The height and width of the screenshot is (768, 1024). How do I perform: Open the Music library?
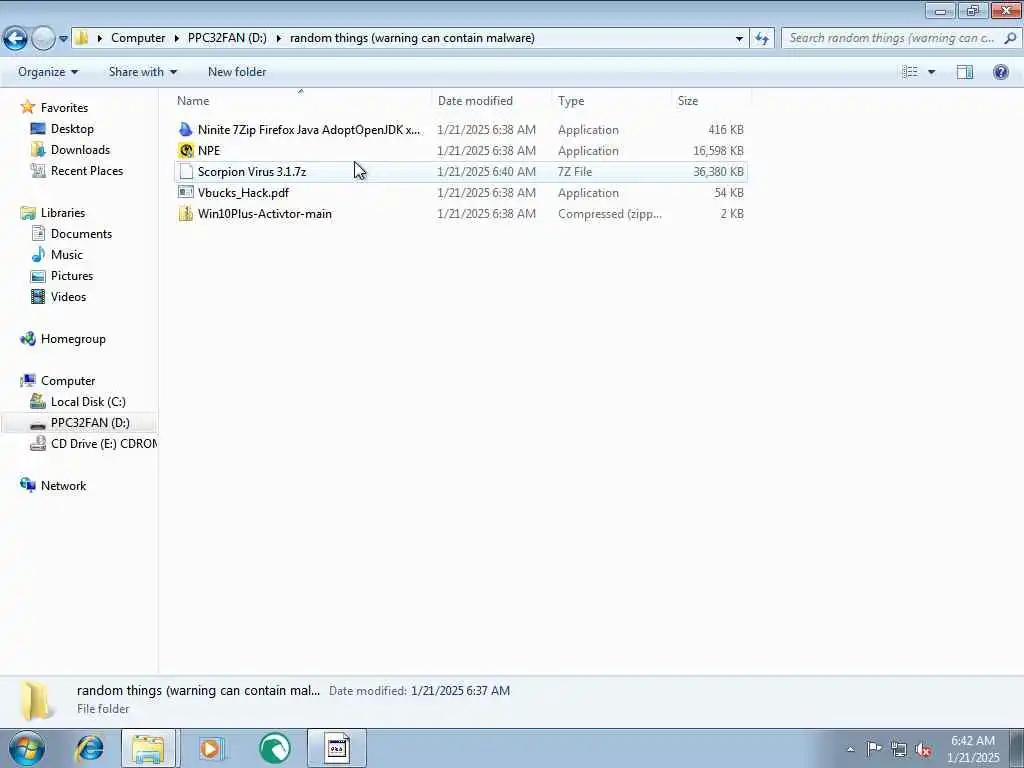tap(67, 255)
